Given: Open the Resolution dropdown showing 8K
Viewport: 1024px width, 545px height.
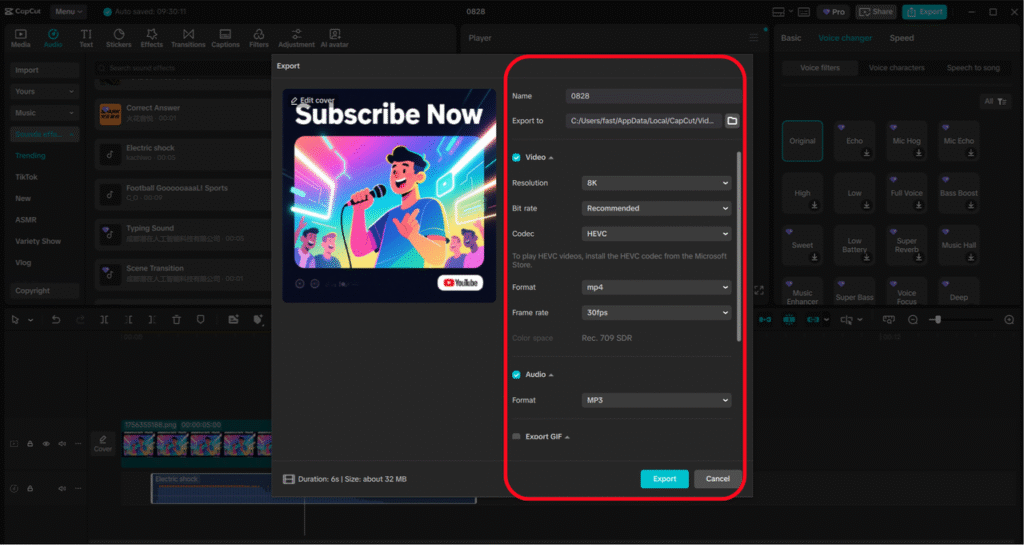Looking at the screenshot, I should [x=656, y=183].
